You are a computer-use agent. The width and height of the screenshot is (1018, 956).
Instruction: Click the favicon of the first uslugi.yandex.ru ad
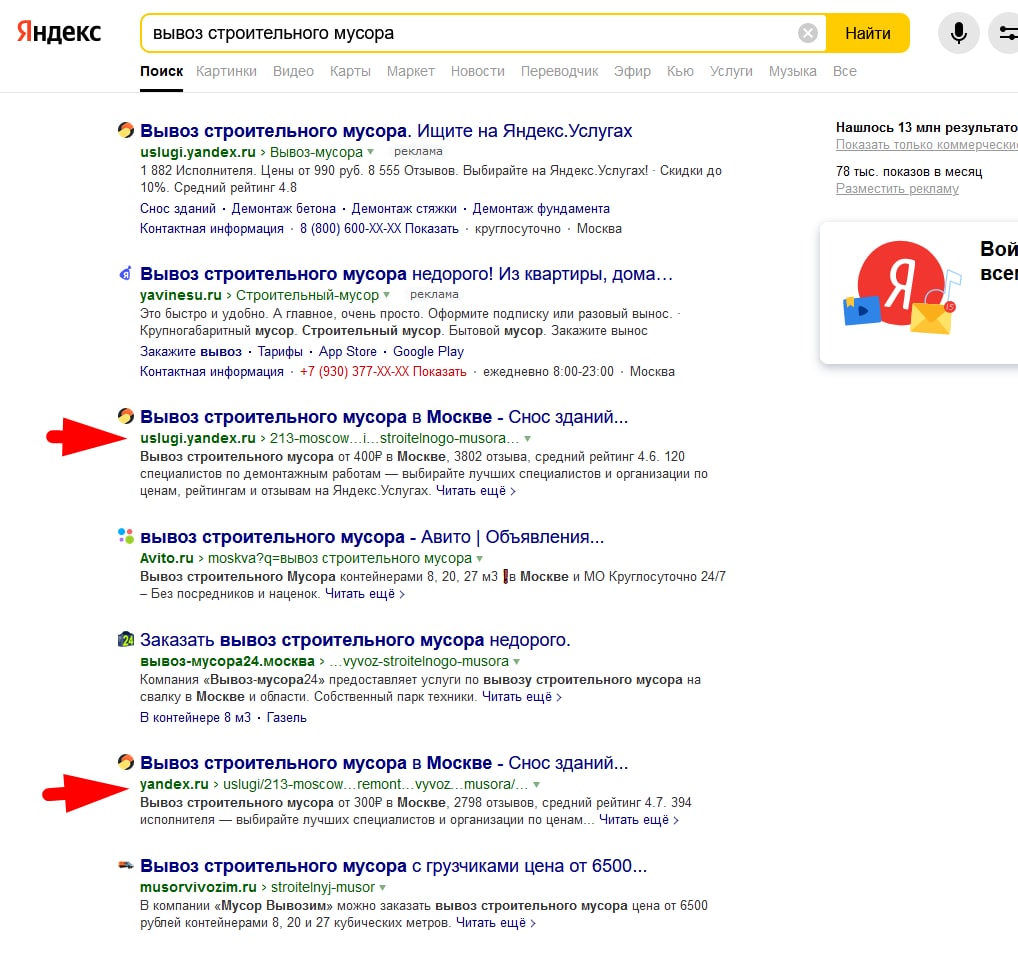tap(126, 130)
